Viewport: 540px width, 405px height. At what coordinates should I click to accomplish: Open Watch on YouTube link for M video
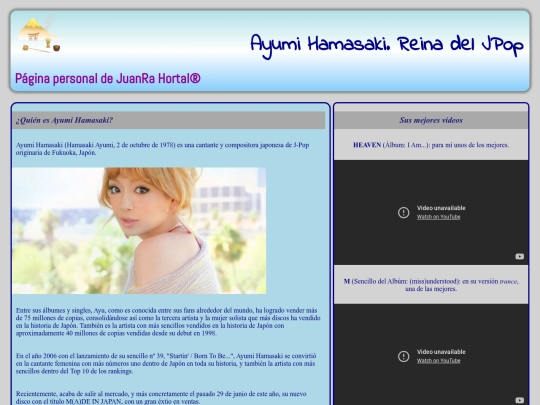(x=438, y=361)
